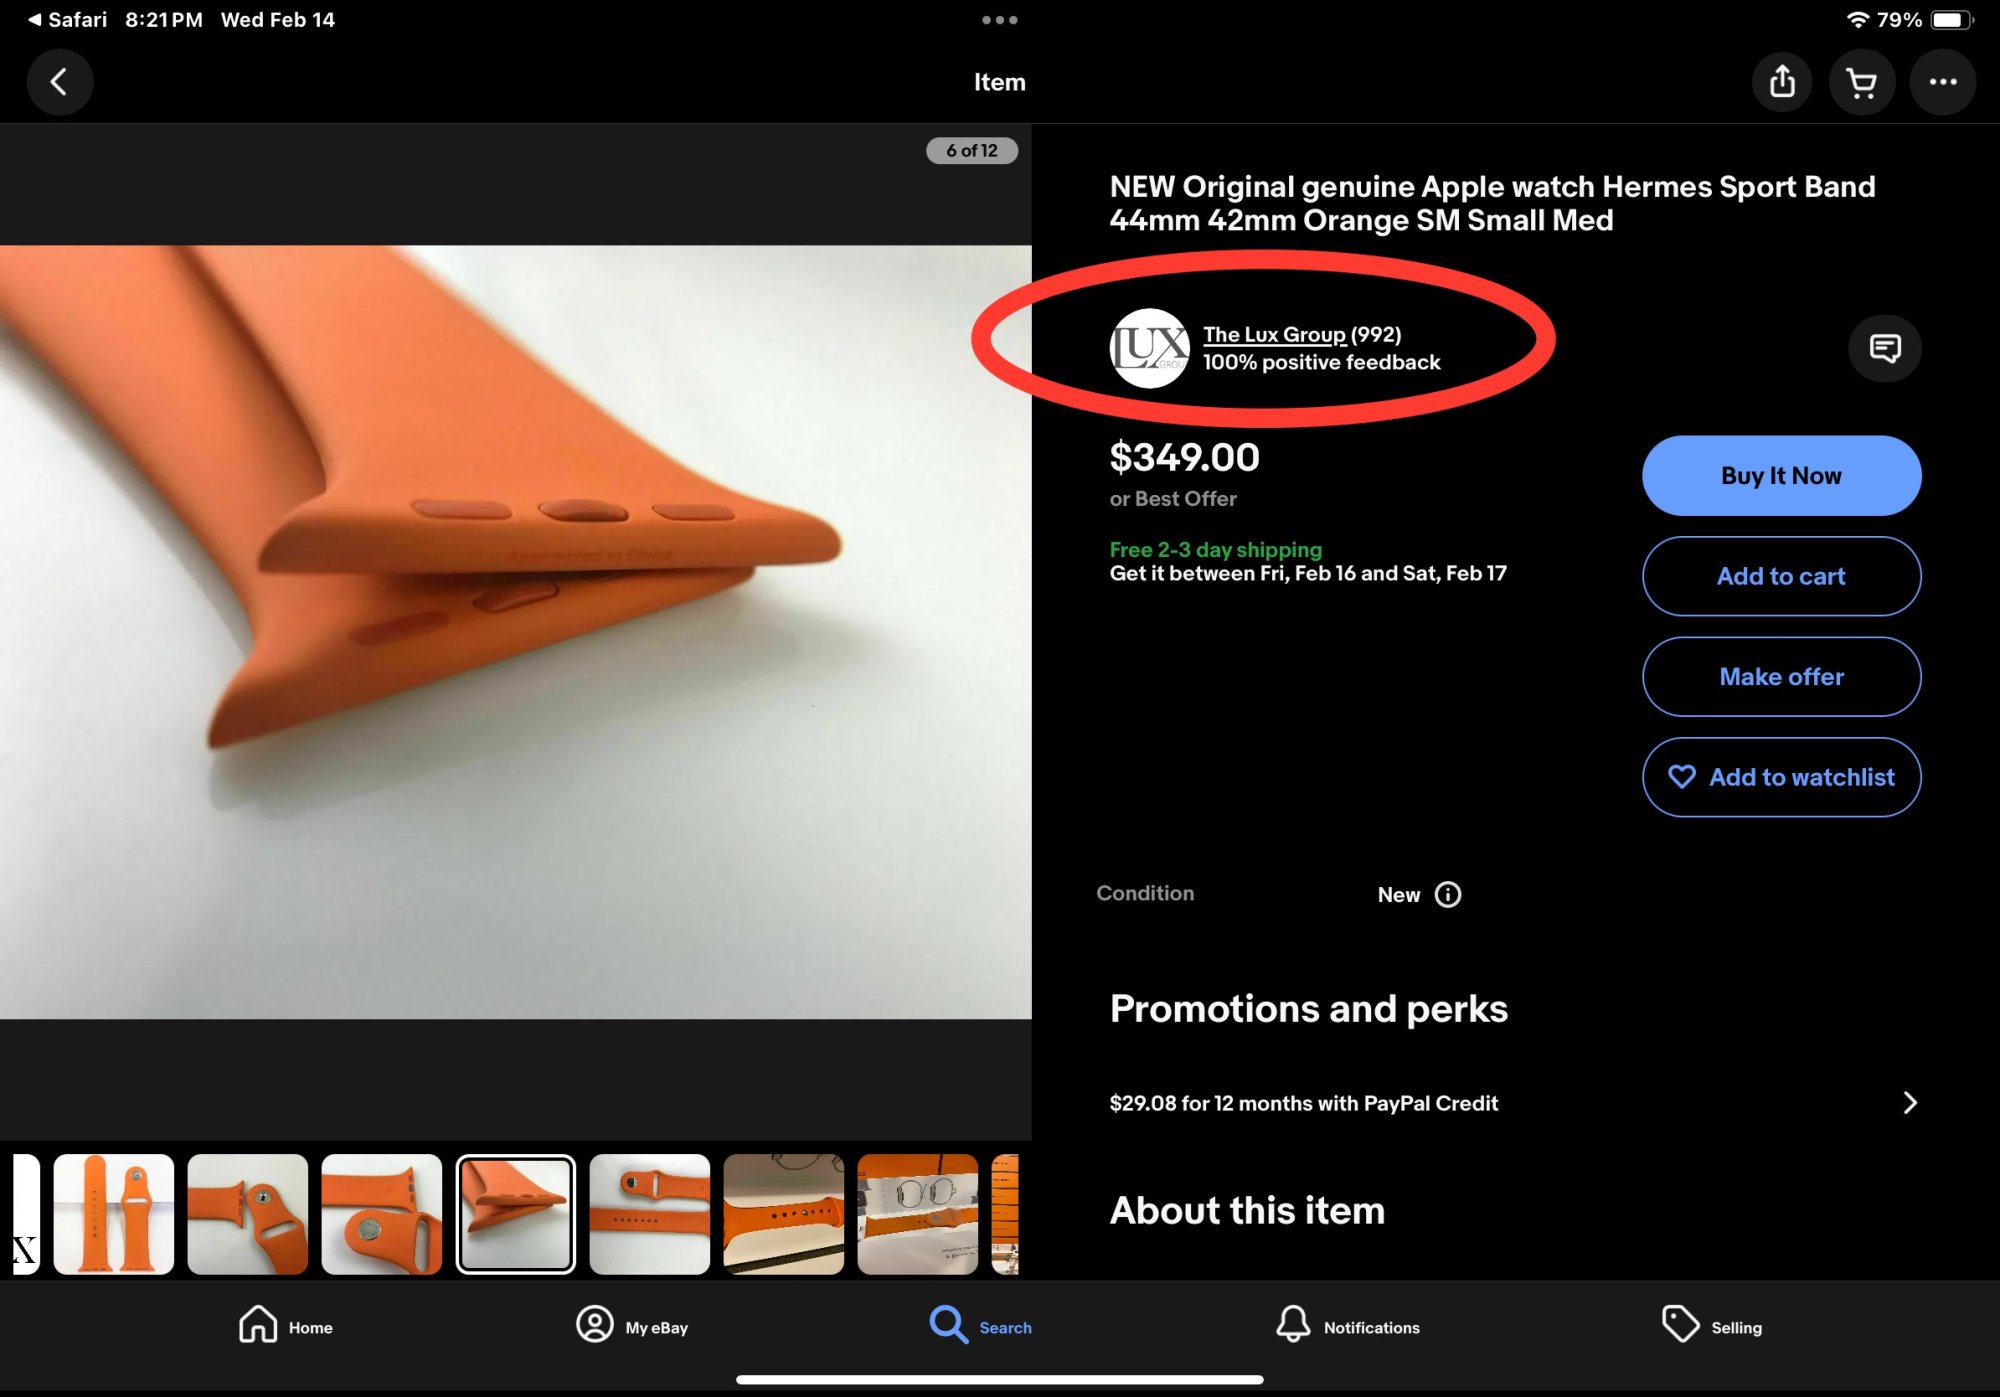The image size is (2000, 1397).
Task: Click Add to cart button
Action: click(1781, 576)
